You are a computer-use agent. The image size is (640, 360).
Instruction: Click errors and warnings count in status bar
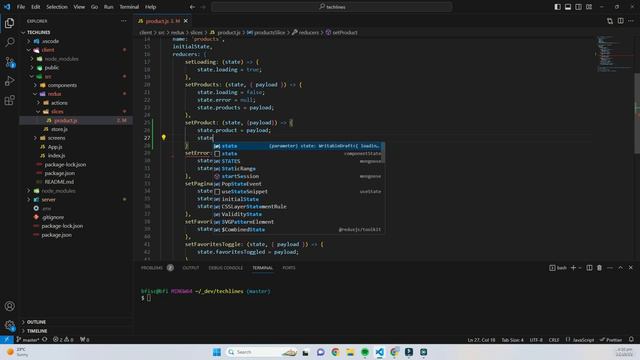tap(63, 340)
